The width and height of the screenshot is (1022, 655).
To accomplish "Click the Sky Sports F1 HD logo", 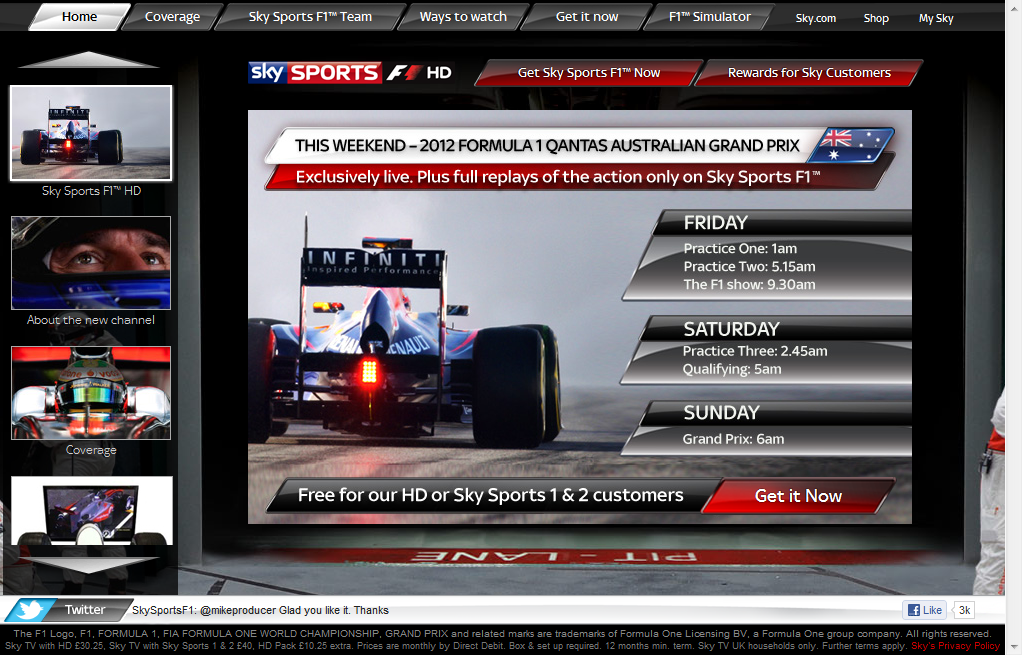I will coord(350,72).
